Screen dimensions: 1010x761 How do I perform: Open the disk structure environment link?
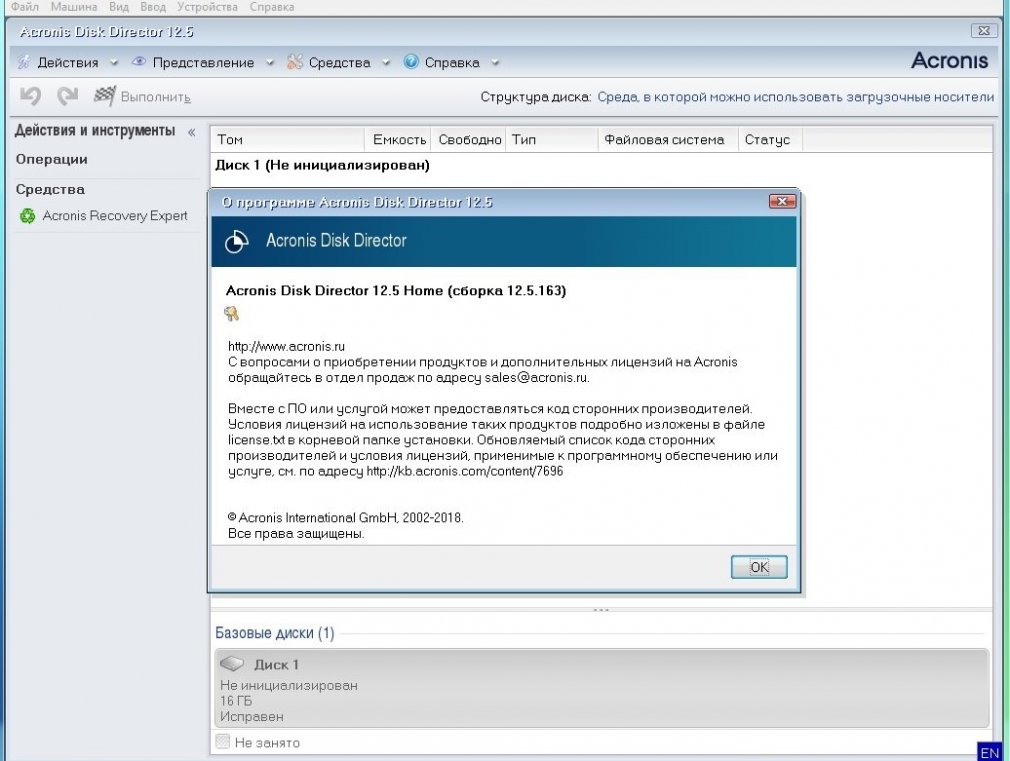796,97
